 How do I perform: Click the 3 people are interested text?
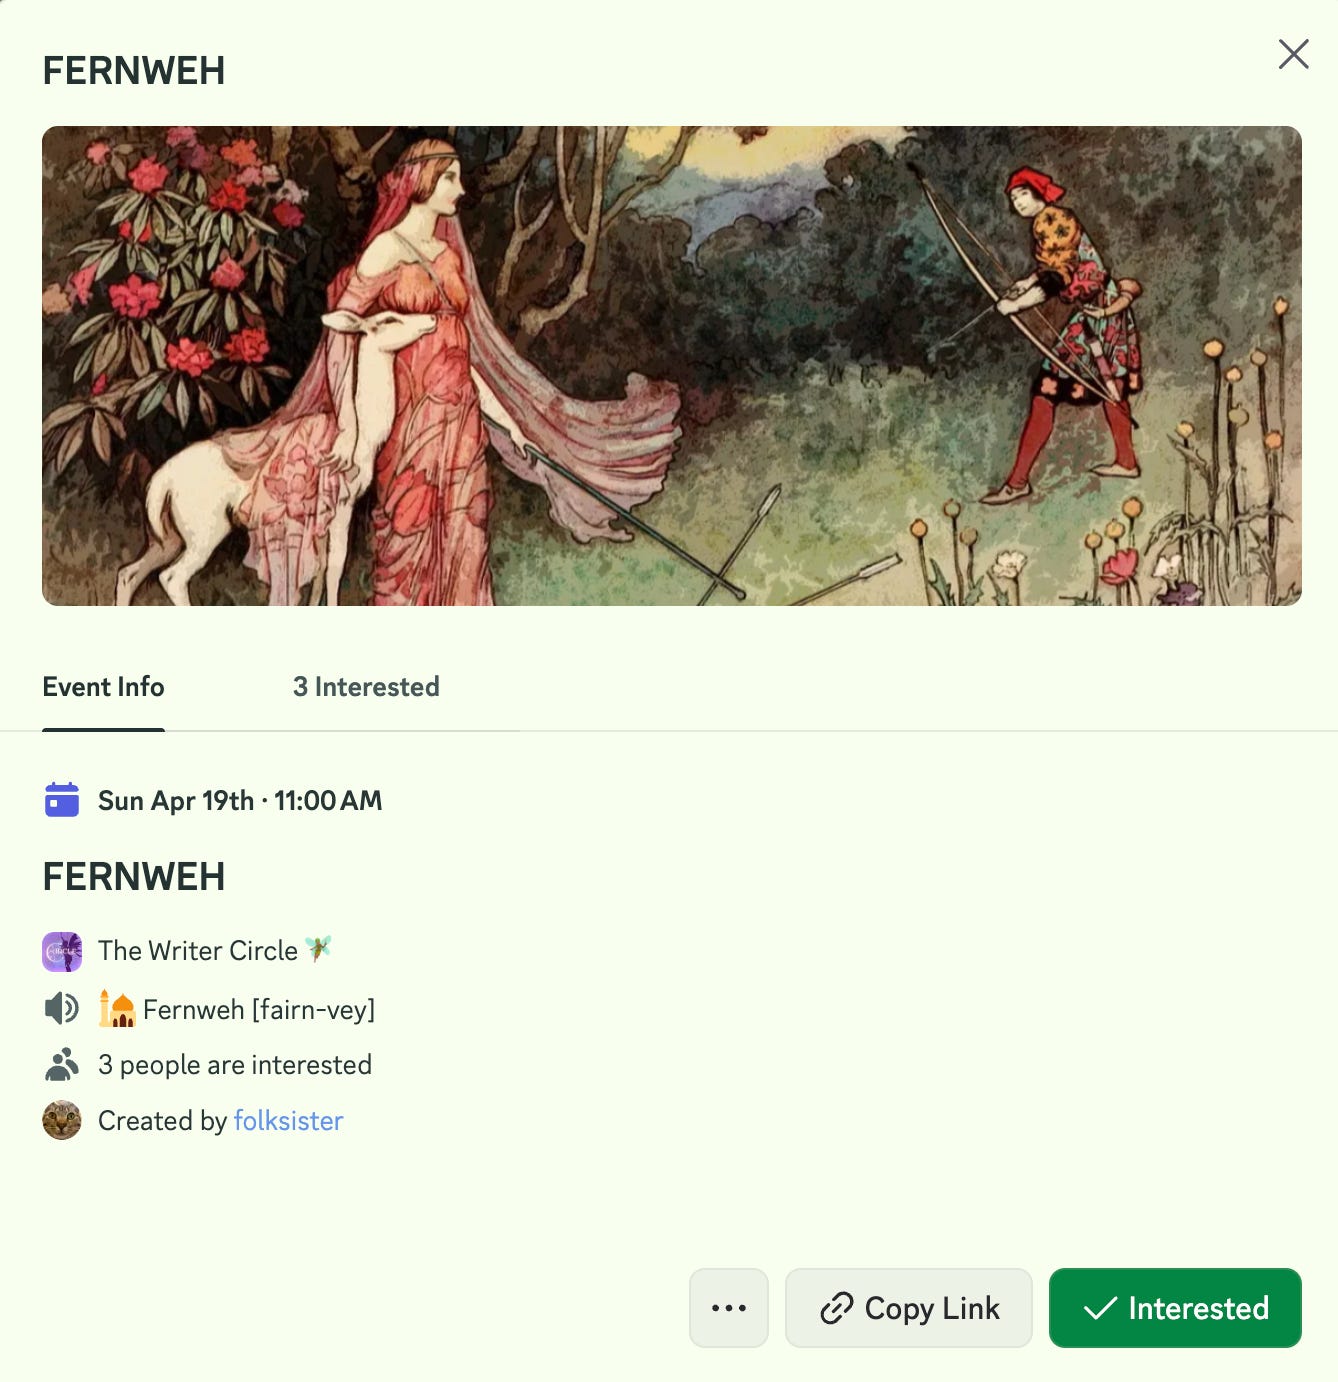(235, 1065)
